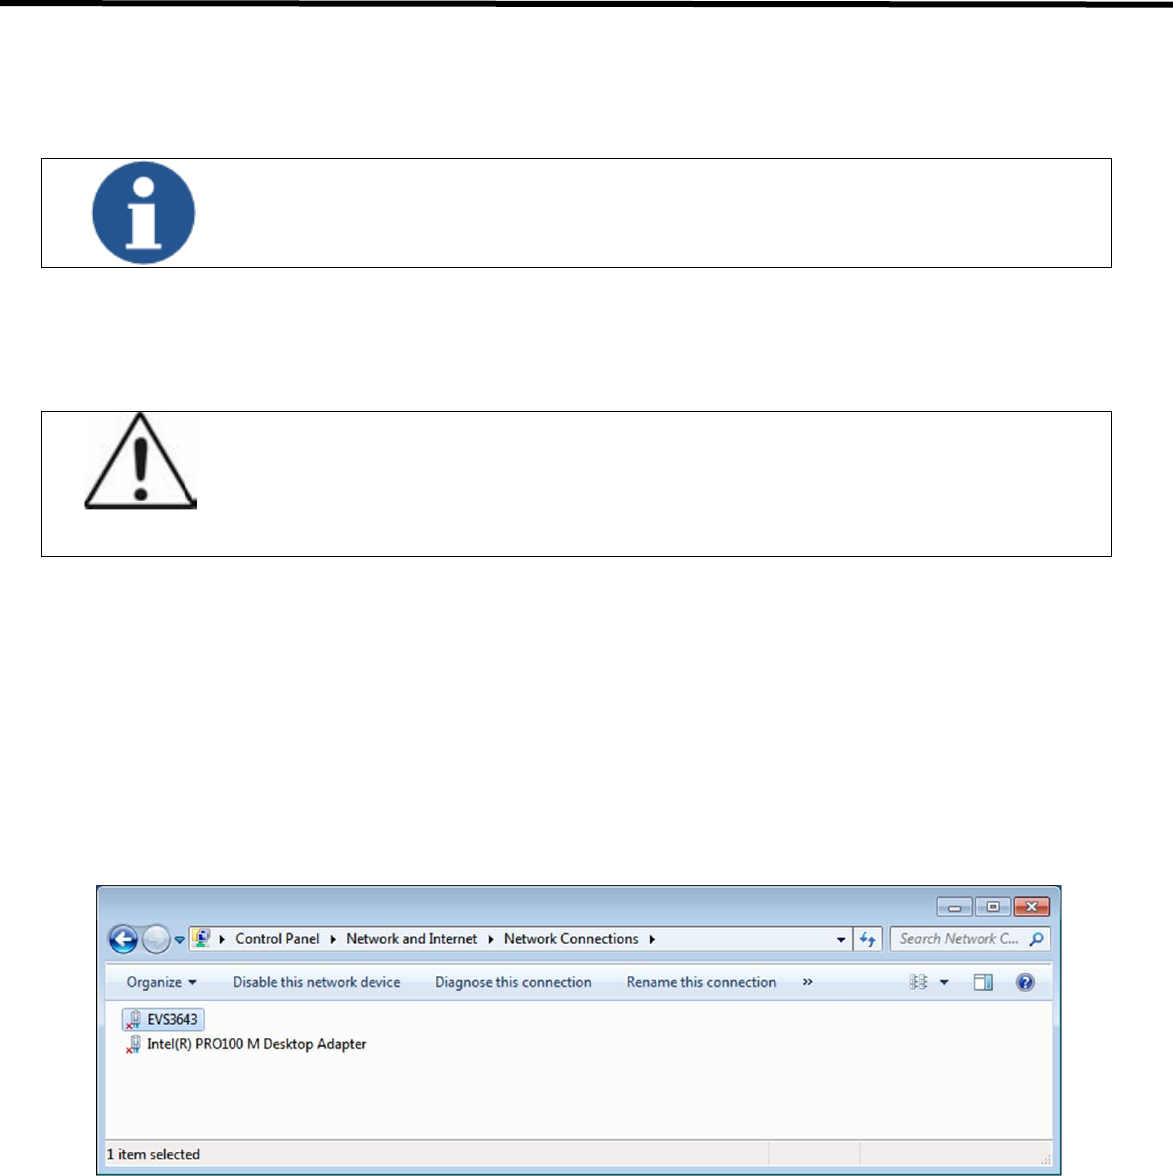
Task: Click the refresh button beside address bar
Action: click(868, 939)
